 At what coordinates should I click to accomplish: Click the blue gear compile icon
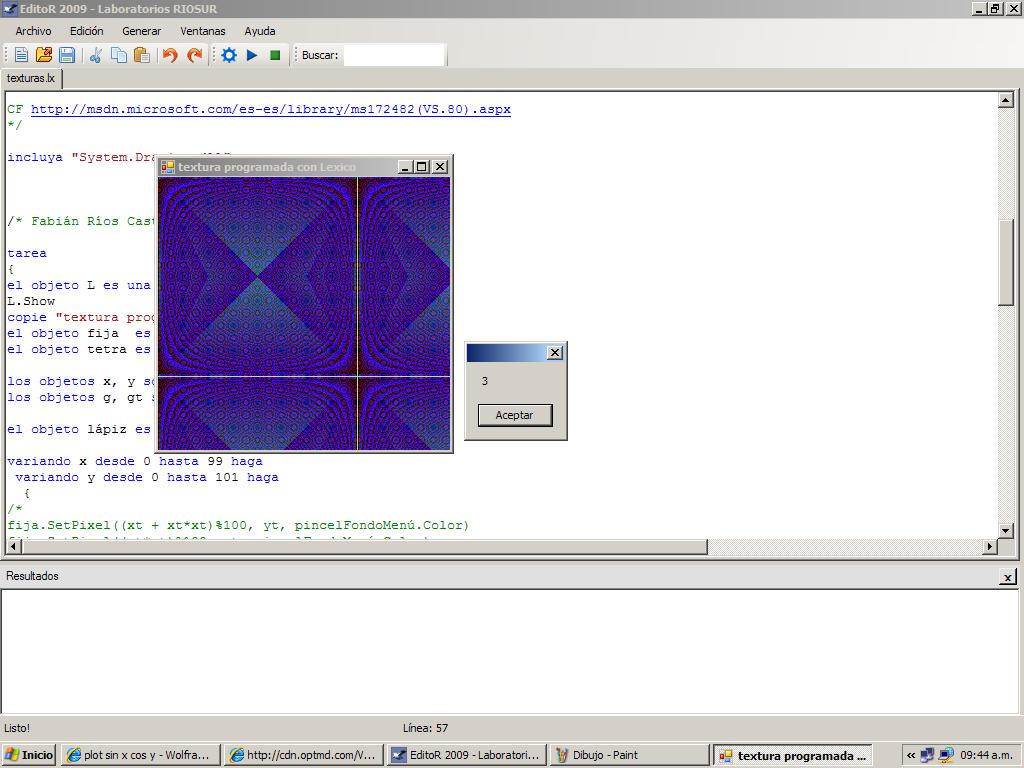pyautogui.click(x=229, y=55)
